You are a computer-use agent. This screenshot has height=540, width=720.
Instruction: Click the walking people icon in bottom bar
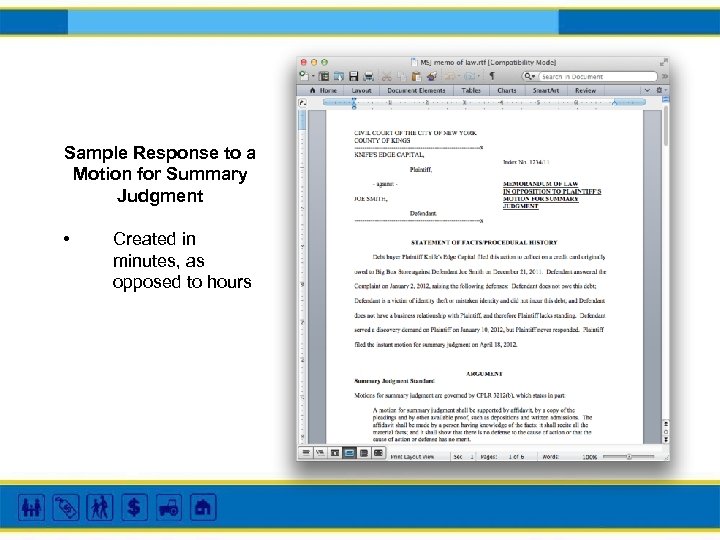(x=100, y=507)
